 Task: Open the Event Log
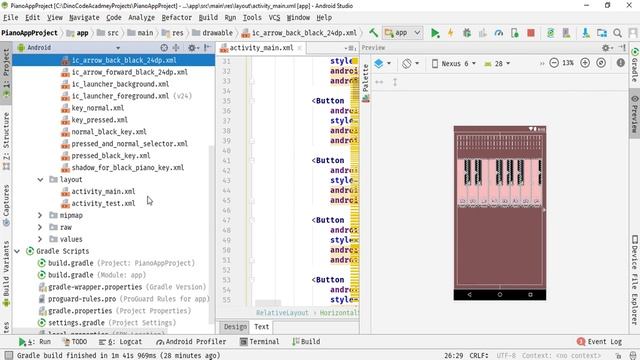[x=600, y=342]
